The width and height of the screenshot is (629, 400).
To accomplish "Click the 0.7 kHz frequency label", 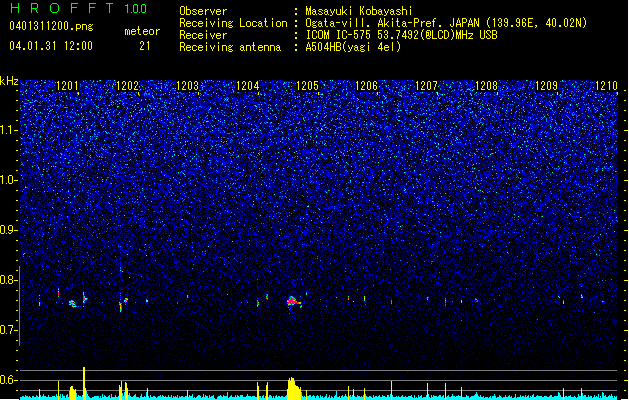I will tap(9, 330).
